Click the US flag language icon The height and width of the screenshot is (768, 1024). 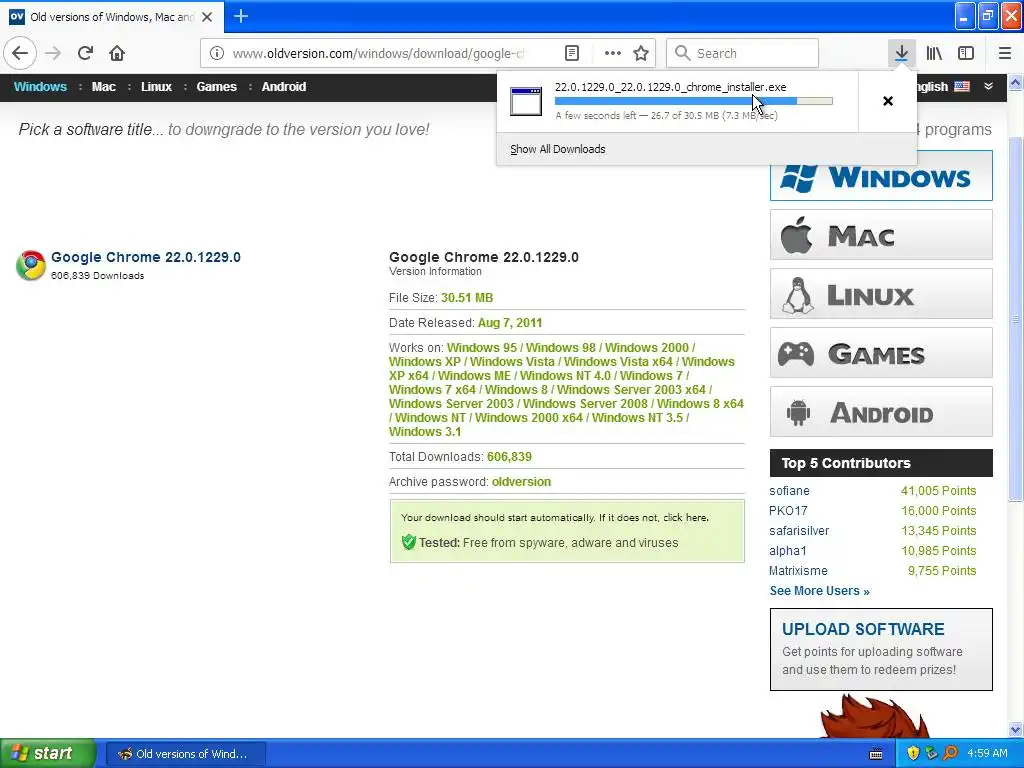pos(962,86)
